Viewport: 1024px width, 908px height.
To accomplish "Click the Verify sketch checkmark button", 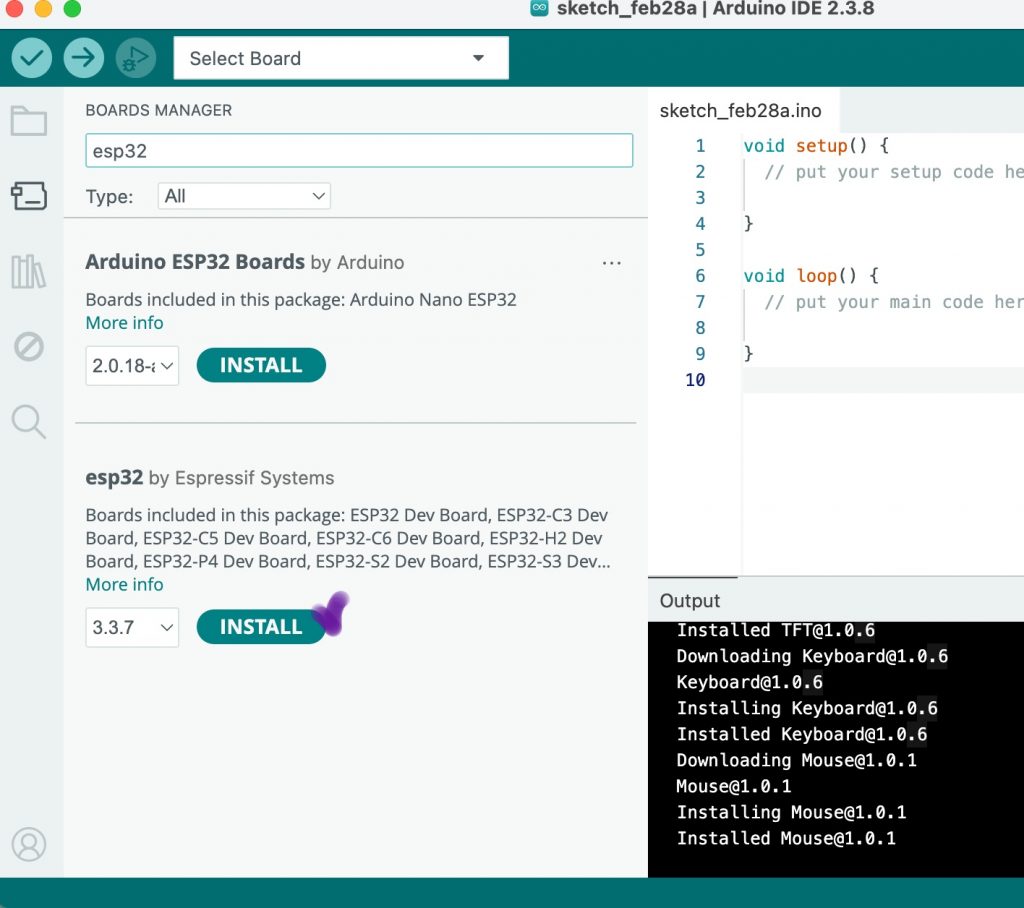I will coord(32,58).
